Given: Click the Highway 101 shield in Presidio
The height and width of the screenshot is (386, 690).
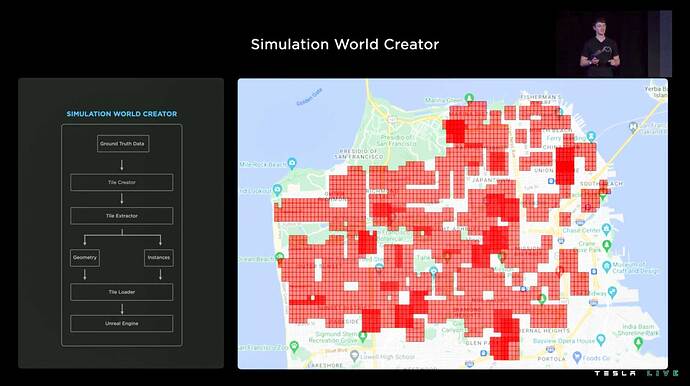Looking at the screenshot, I should click(391, 119).
